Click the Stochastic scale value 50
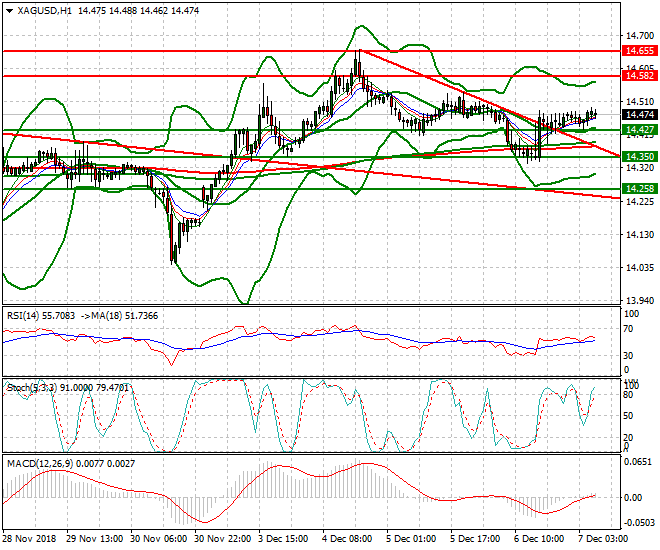The width and height of the screenshot is (660, 550). click(x=628, y=416)
